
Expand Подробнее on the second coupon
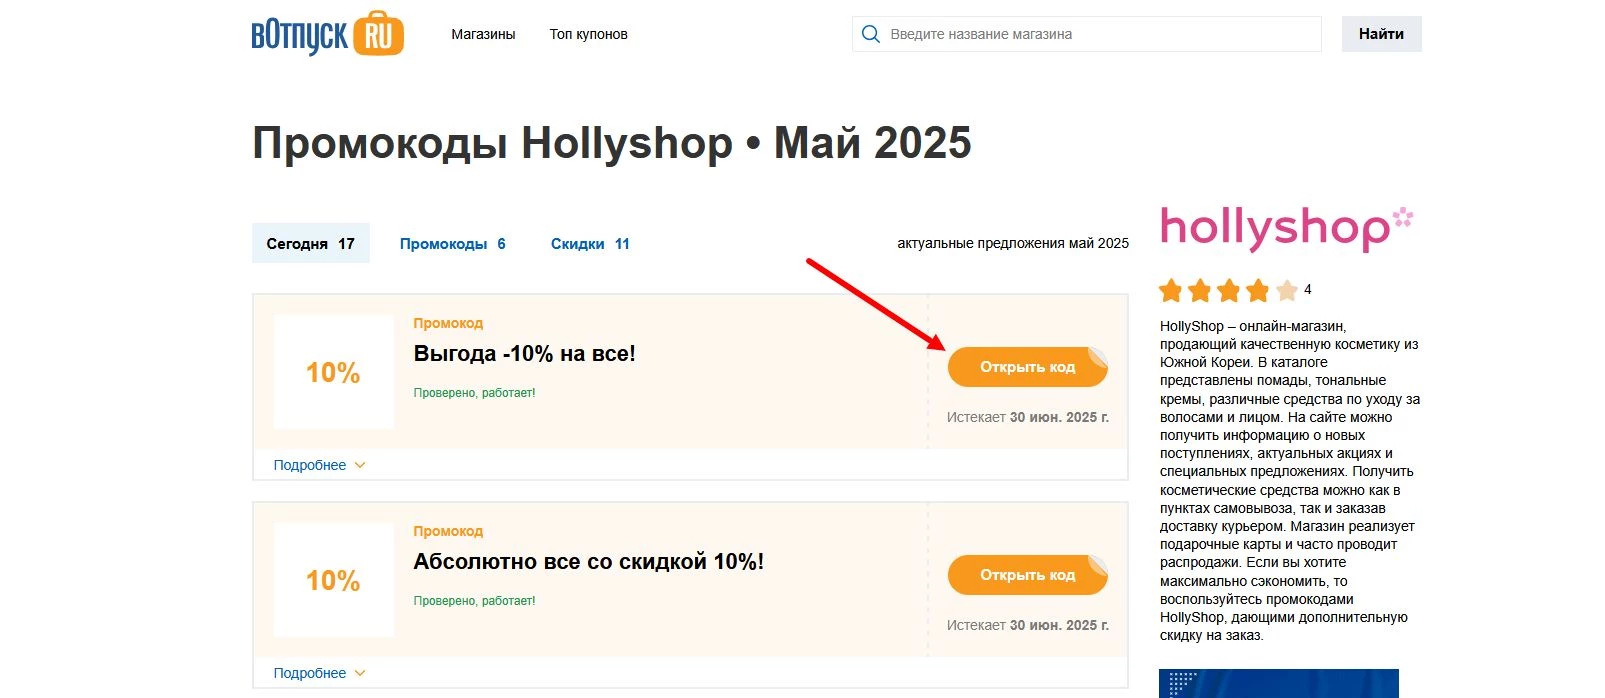tap(311, 673)
